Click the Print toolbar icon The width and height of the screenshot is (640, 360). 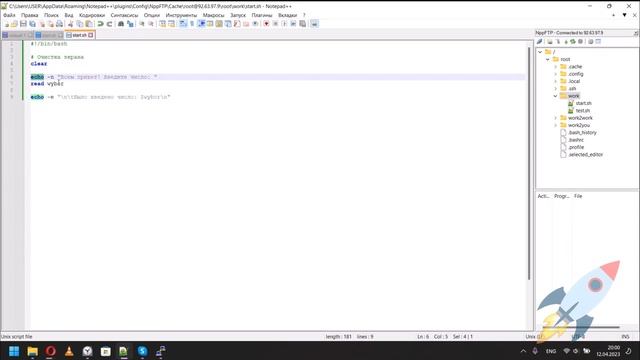[x=60, y=24]
